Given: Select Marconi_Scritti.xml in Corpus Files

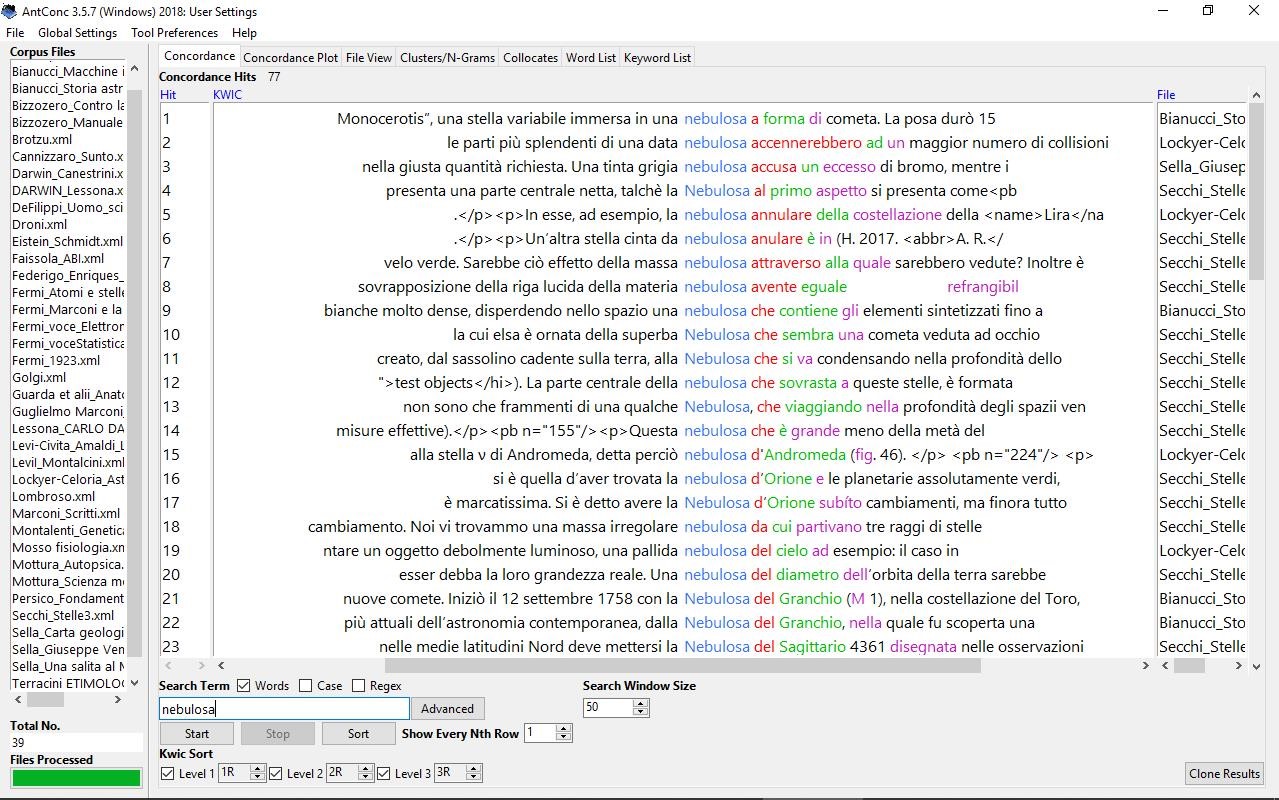Looking at the screenshot, I should point(66,514).
